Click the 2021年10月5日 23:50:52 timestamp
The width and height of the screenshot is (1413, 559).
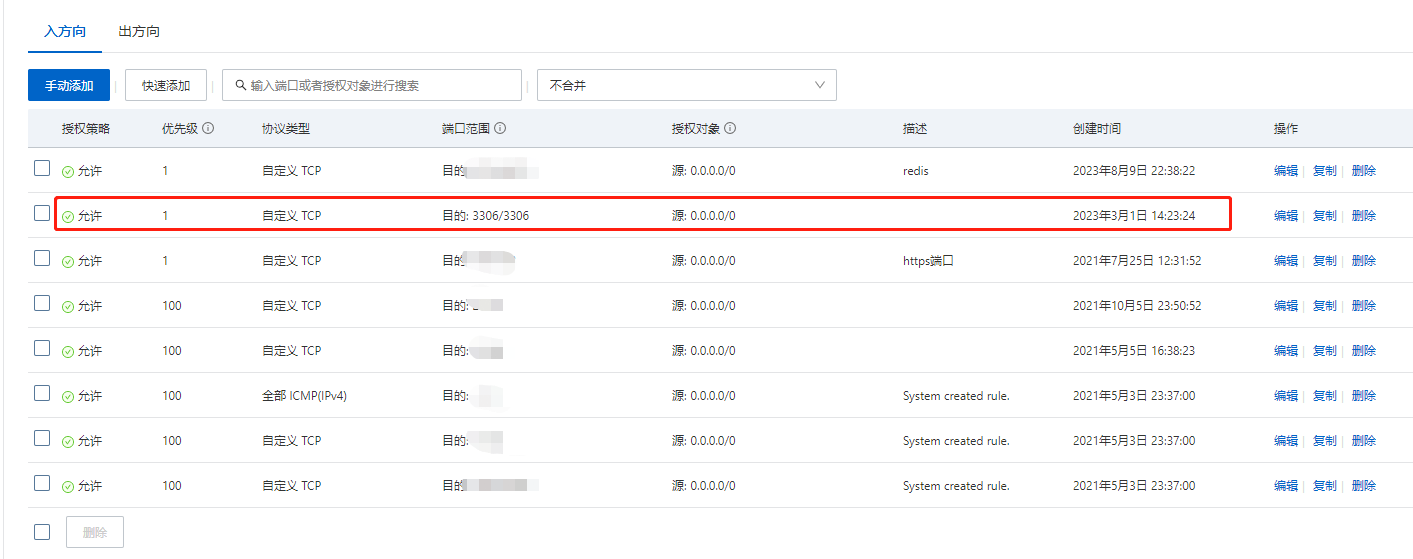click(x=1137, y=306)
